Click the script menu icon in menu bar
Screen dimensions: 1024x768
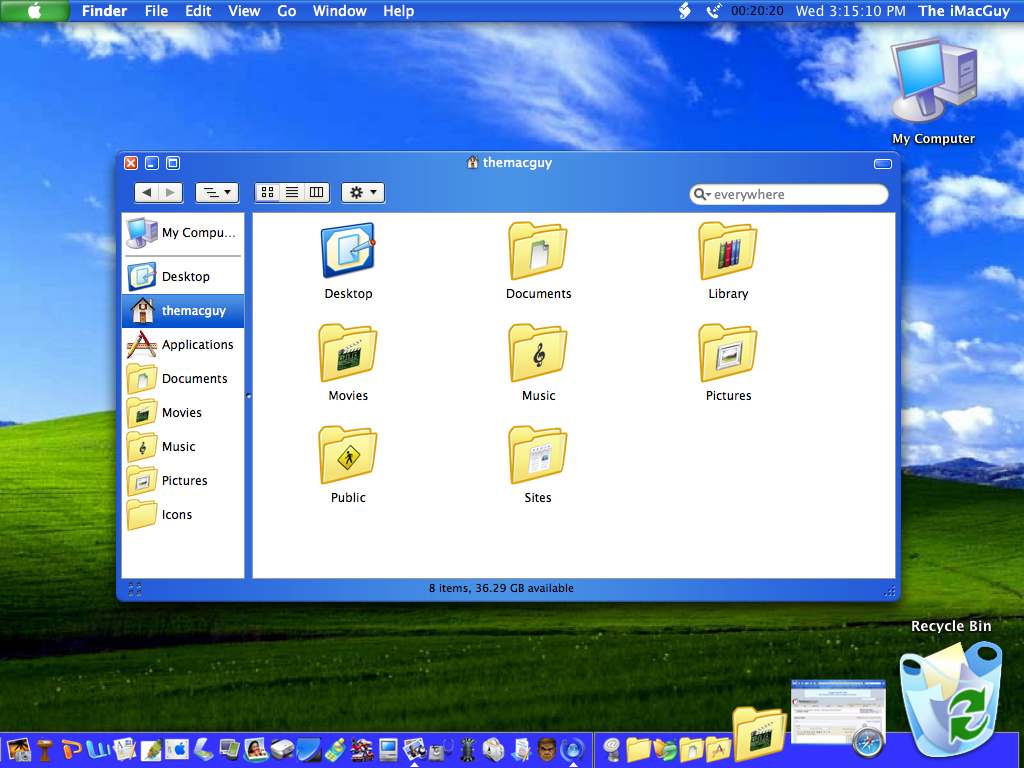tap(684, 11)
